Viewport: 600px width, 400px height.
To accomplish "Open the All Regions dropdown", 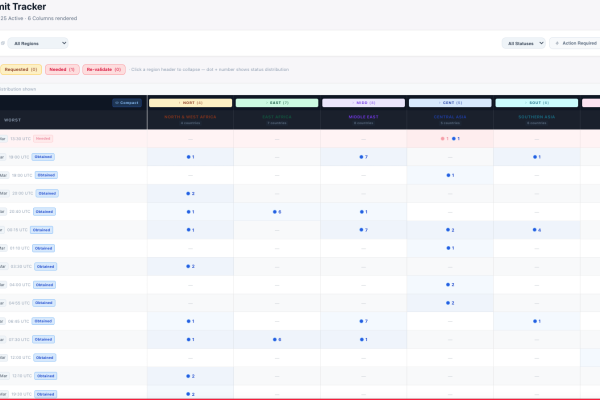I will [x=40, y=43].
